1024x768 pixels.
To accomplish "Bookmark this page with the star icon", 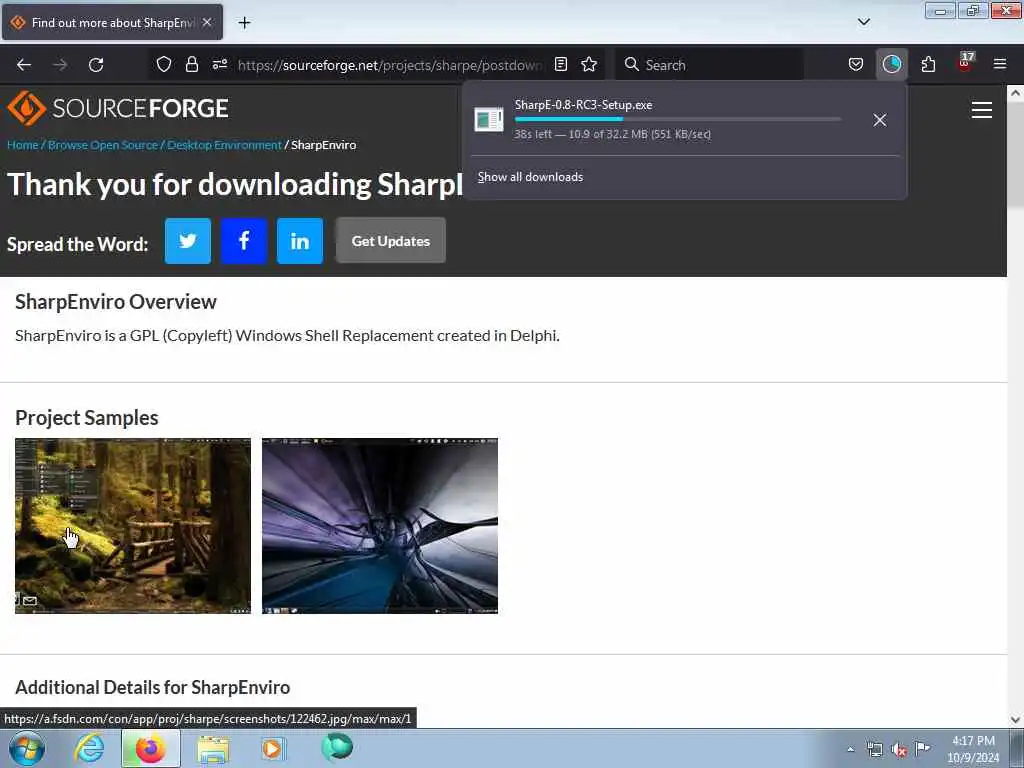I will tap(589, 64).
